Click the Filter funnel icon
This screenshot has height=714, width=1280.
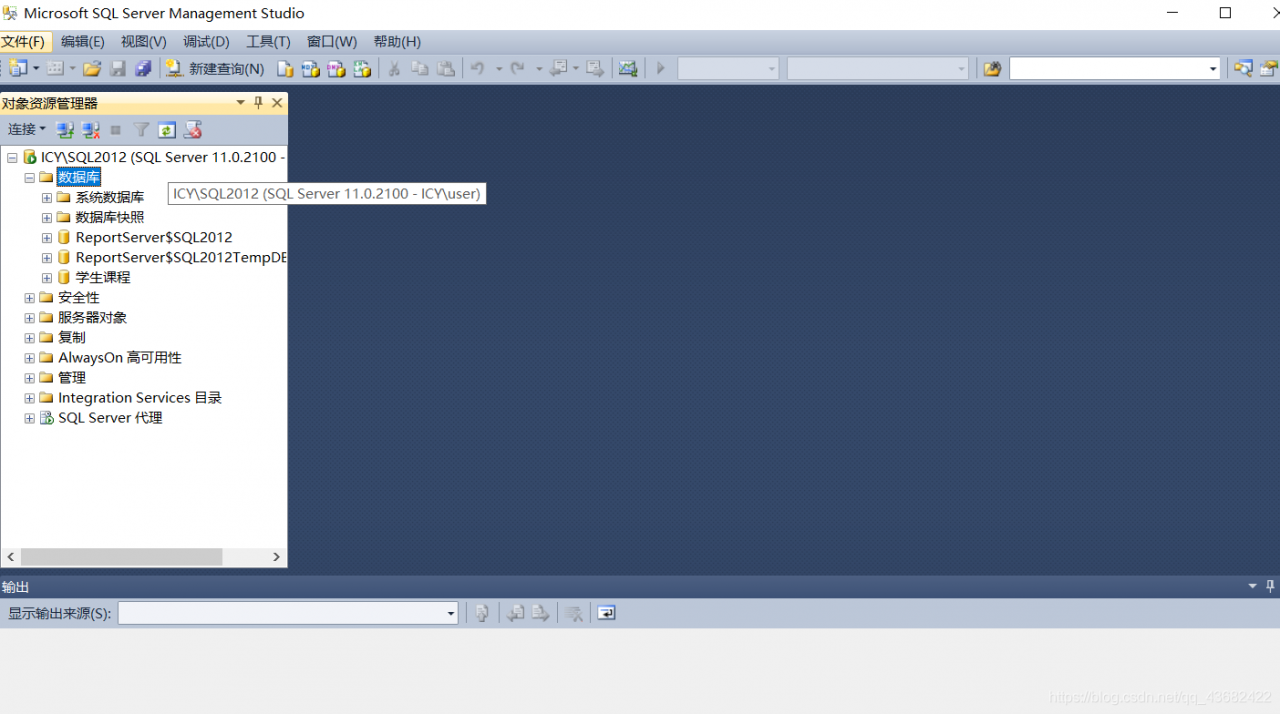pyautogui.click(x=141, y=130)
